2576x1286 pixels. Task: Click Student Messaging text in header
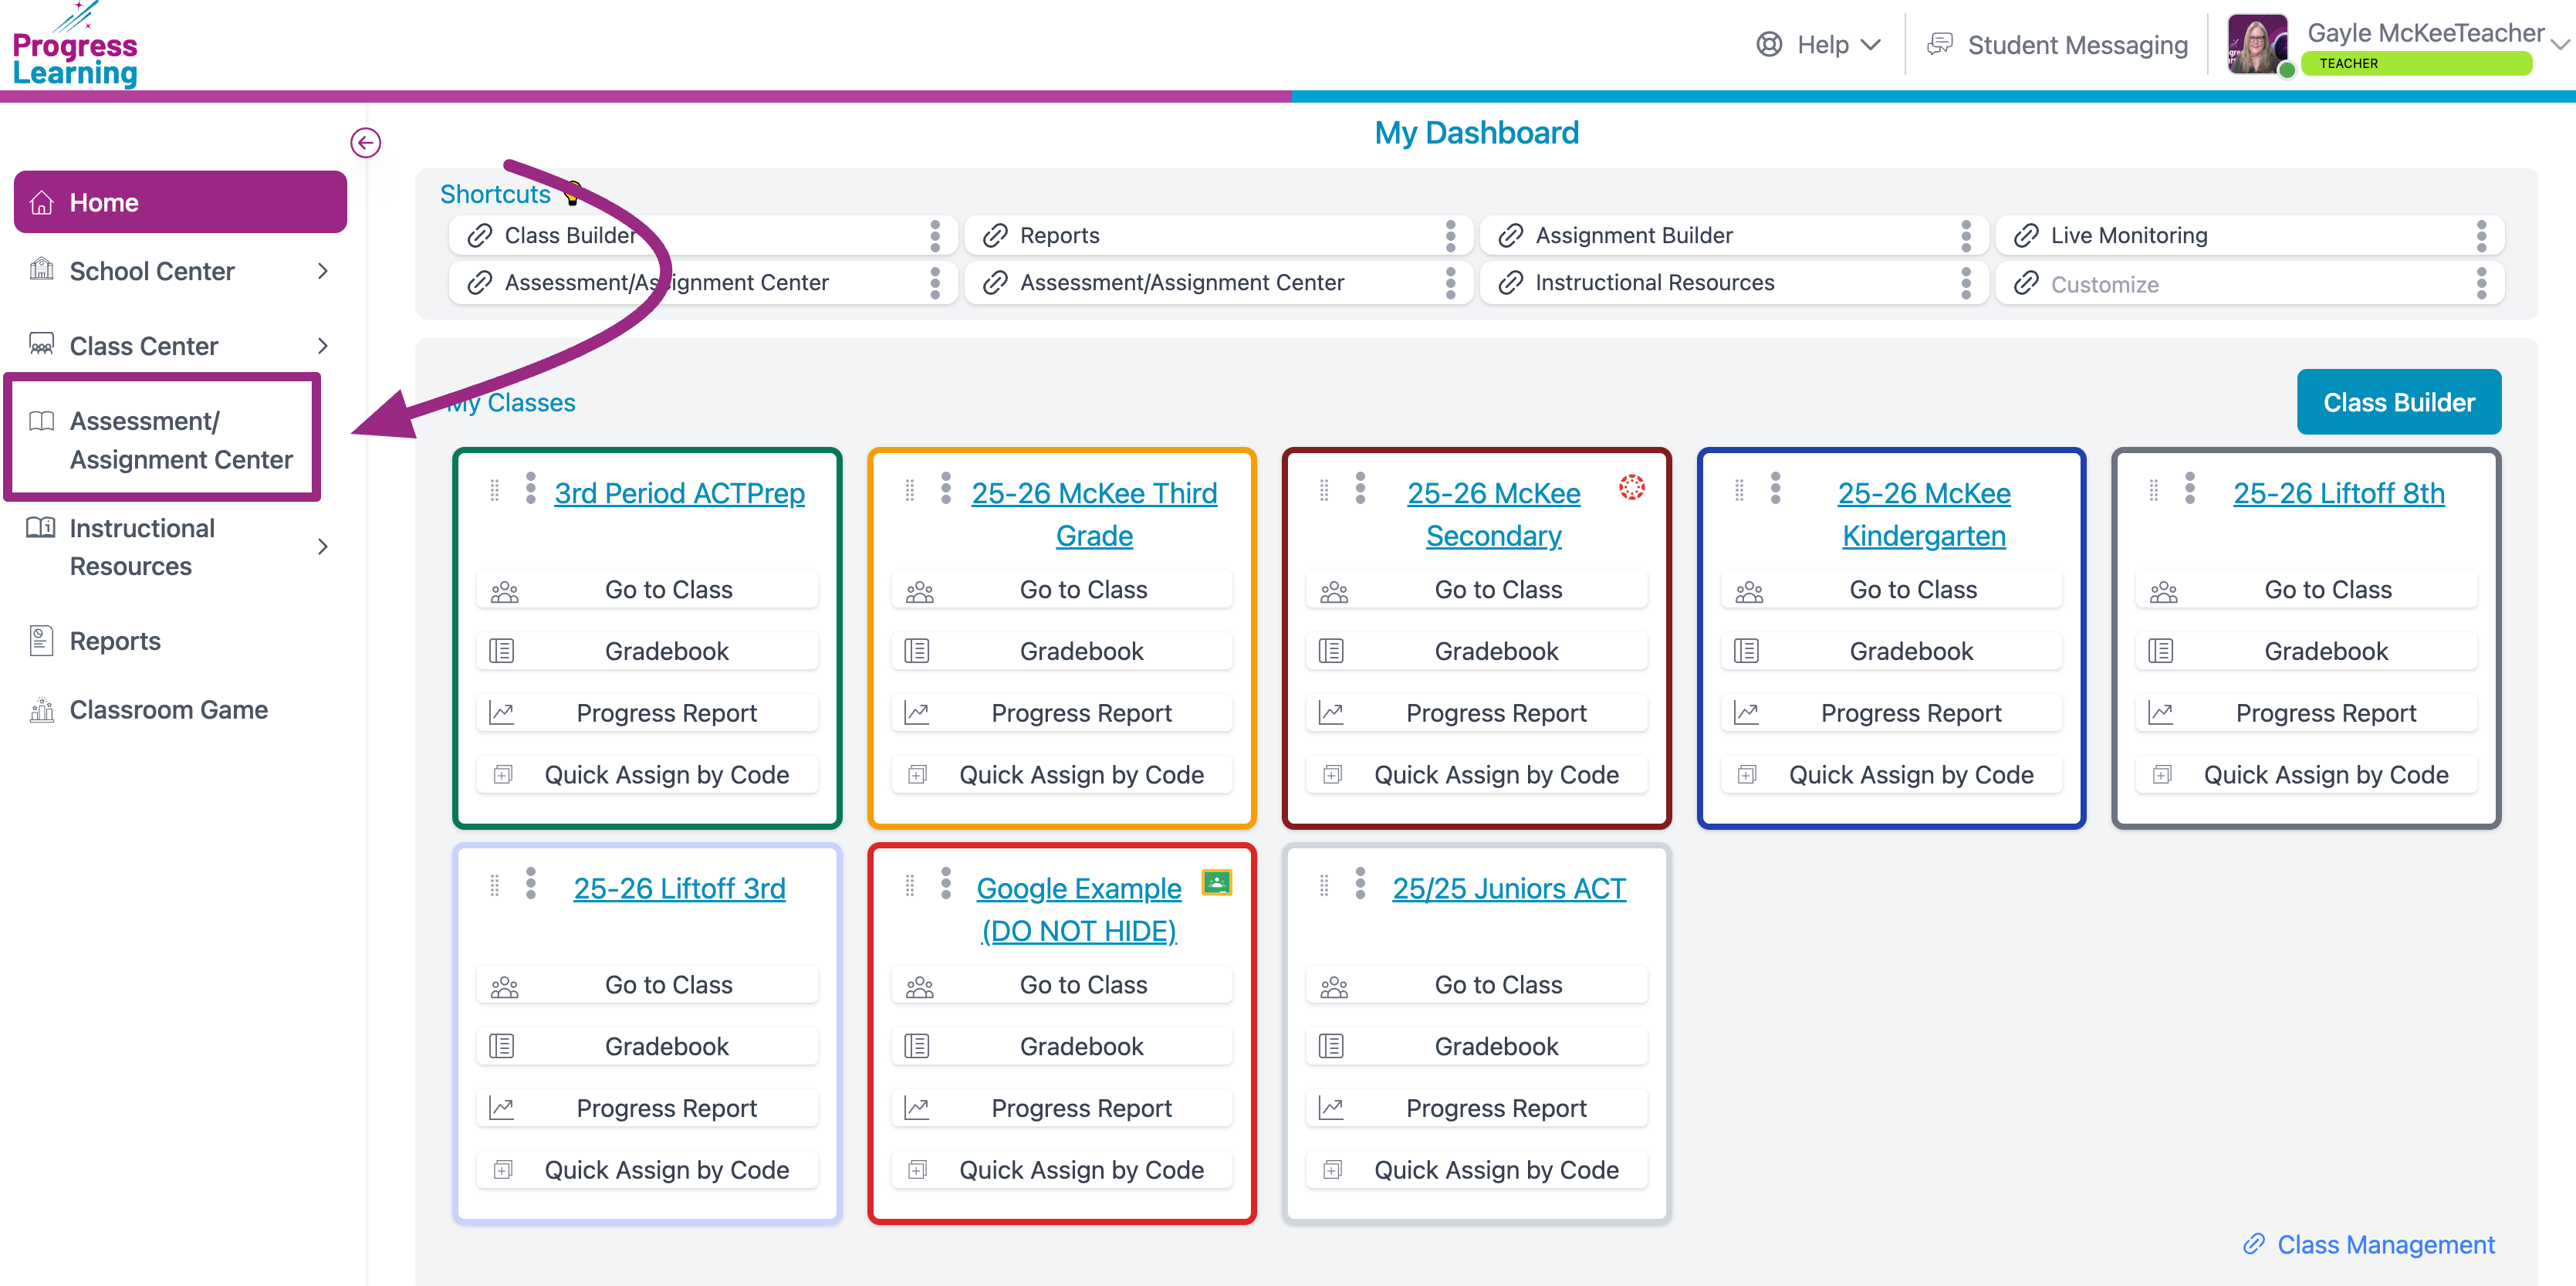coord(2077,45)
